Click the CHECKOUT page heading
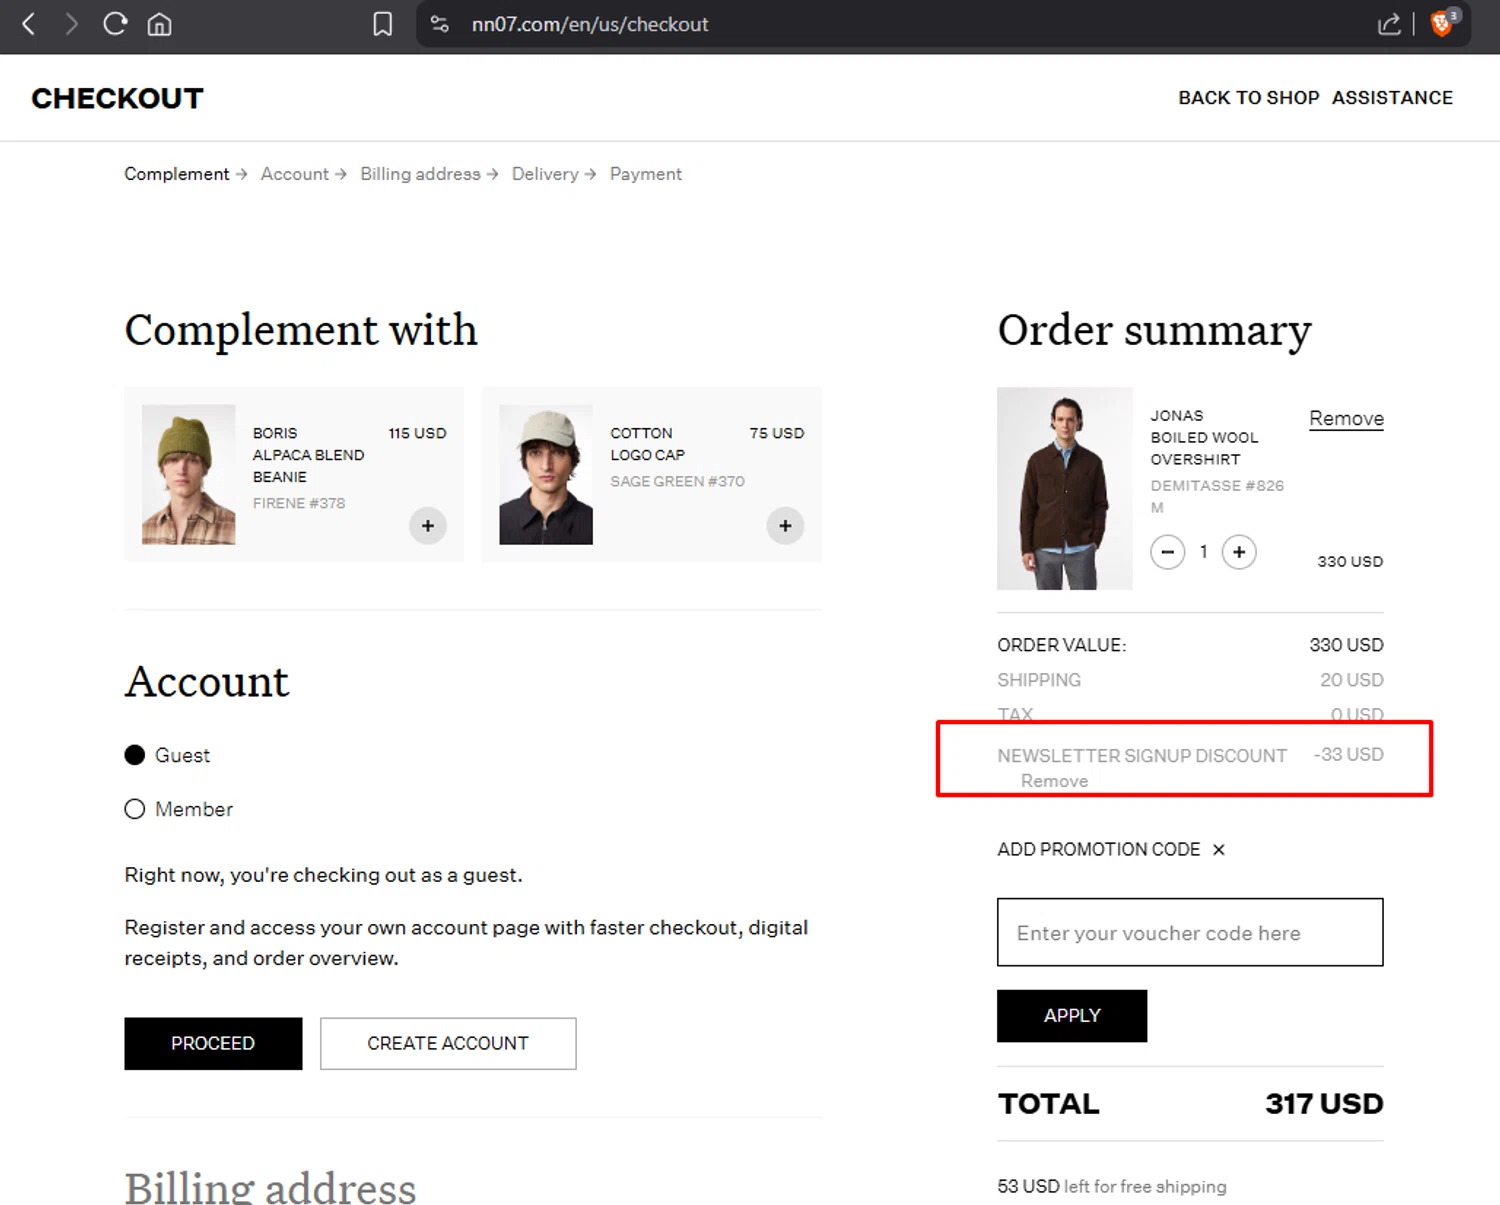The height and width of the screenshot is (1205, 1500). 117,98
